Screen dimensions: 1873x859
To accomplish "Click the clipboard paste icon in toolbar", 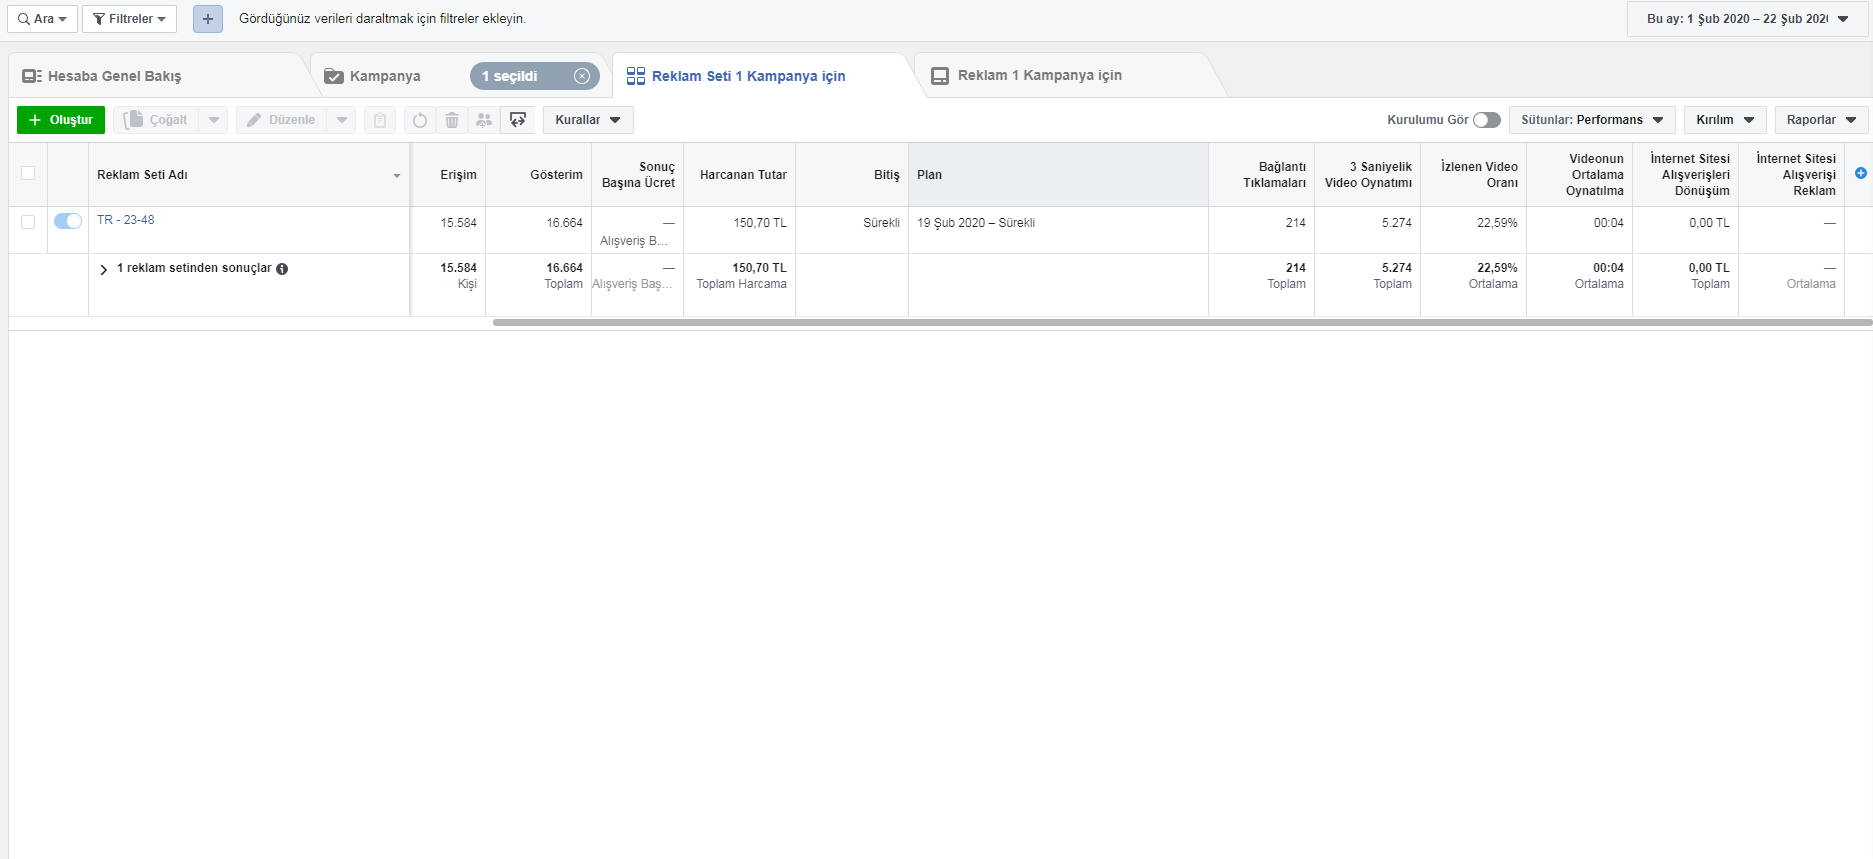I will pos(380,120).
